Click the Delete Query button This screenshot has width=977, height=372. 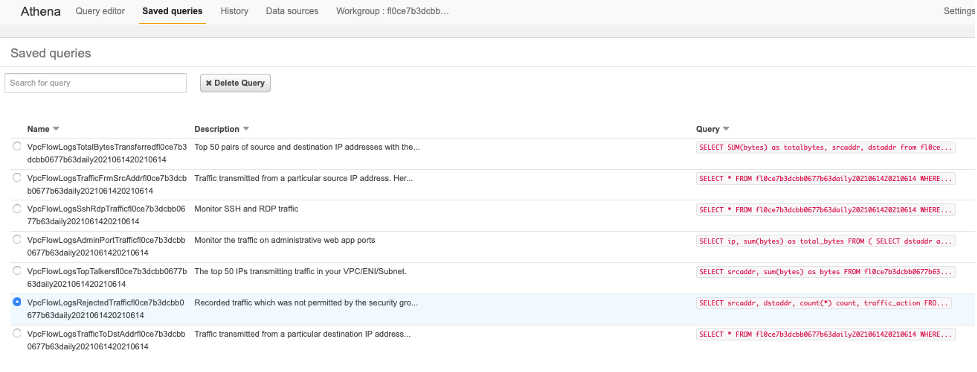[236, 83]
